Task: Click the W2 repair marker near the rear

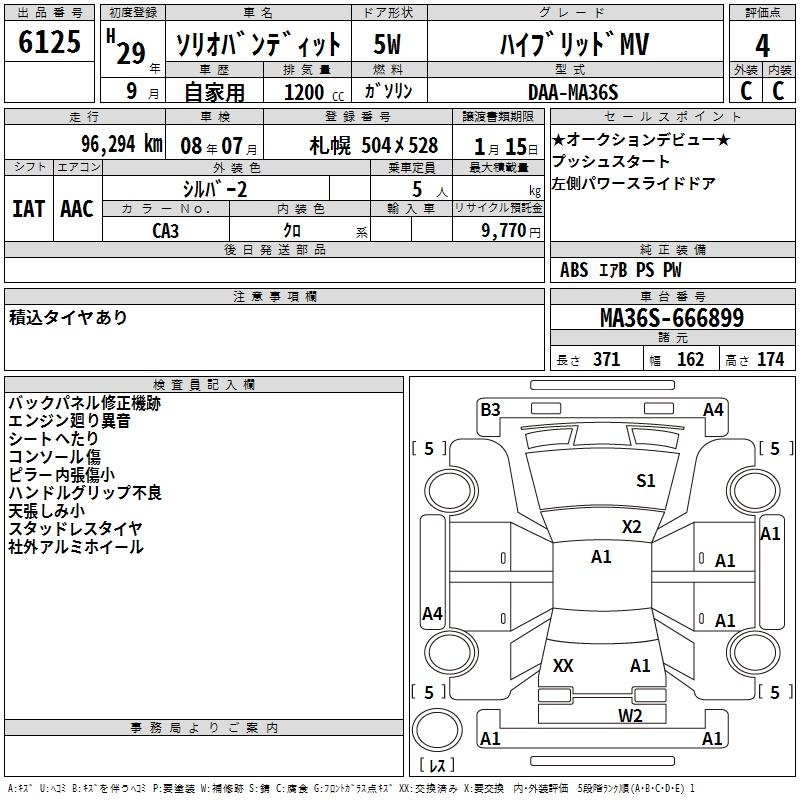Action: [x=630, y=714]
